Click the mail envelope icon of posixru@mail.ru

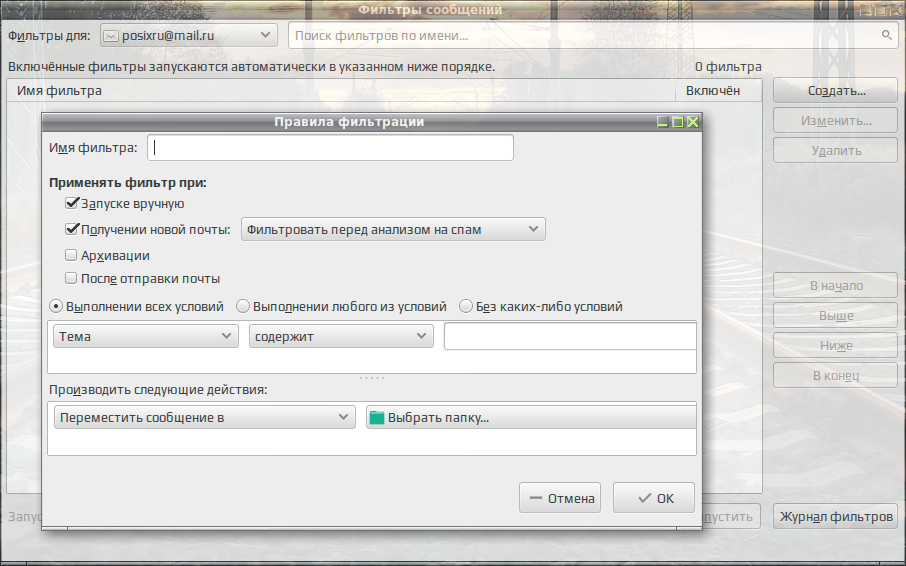click(x=111, y=36)
